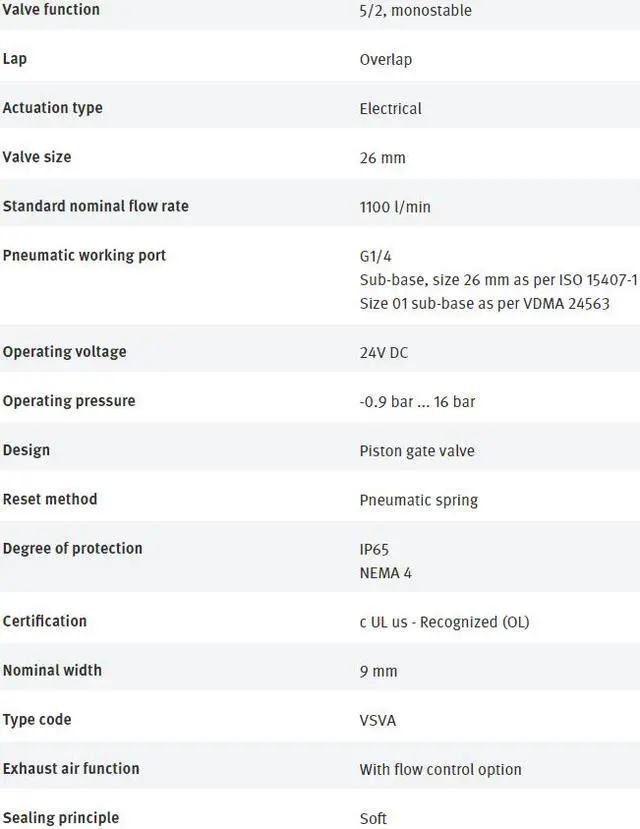Screen dimensions: 640x829
Task: Click the "VSVA" type code value
Action: click(377, 720)
